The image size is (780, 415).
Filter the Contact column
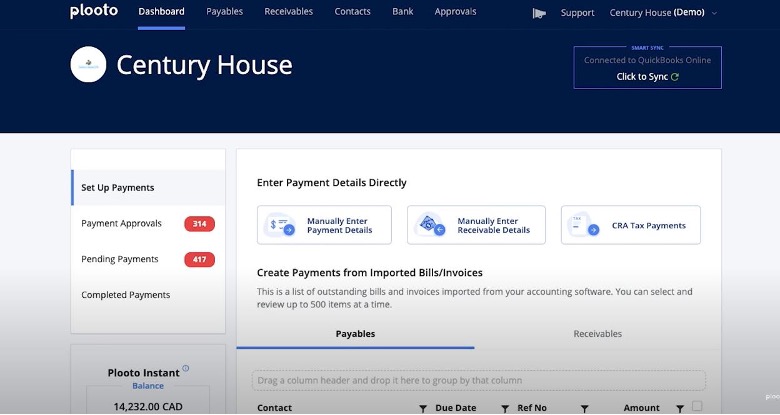pyautogui.click(x=423, y=408)
